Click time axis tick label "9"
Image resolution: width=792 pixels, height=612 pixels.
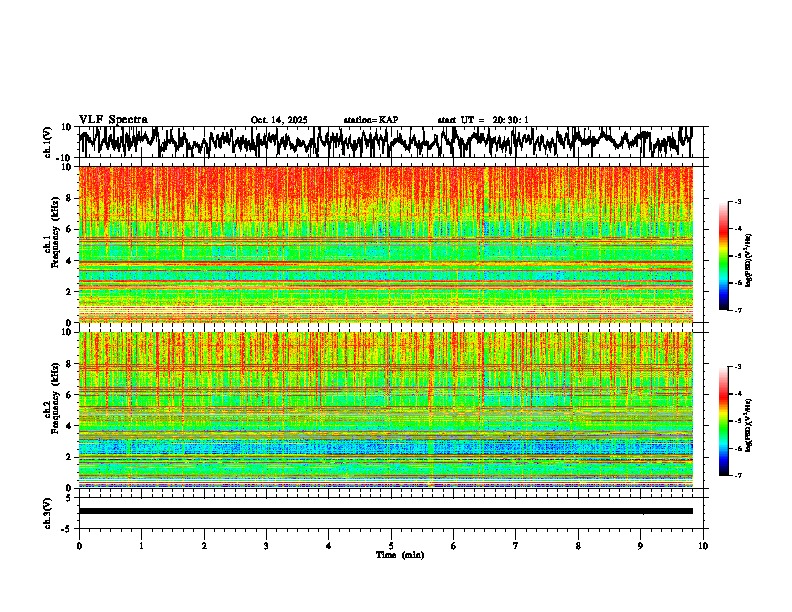tap(640, 546)
